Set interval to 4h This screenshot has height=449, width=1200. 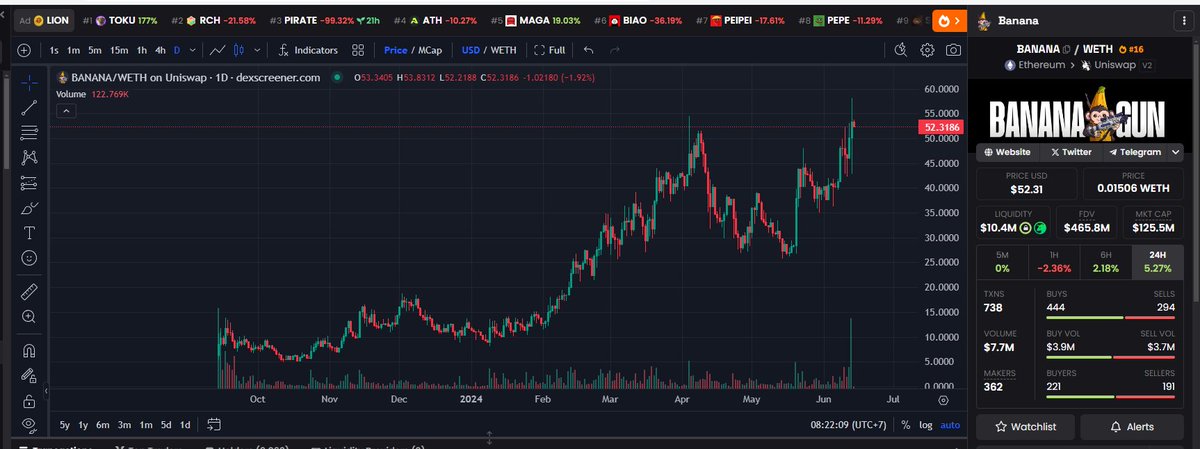[161, 50]
